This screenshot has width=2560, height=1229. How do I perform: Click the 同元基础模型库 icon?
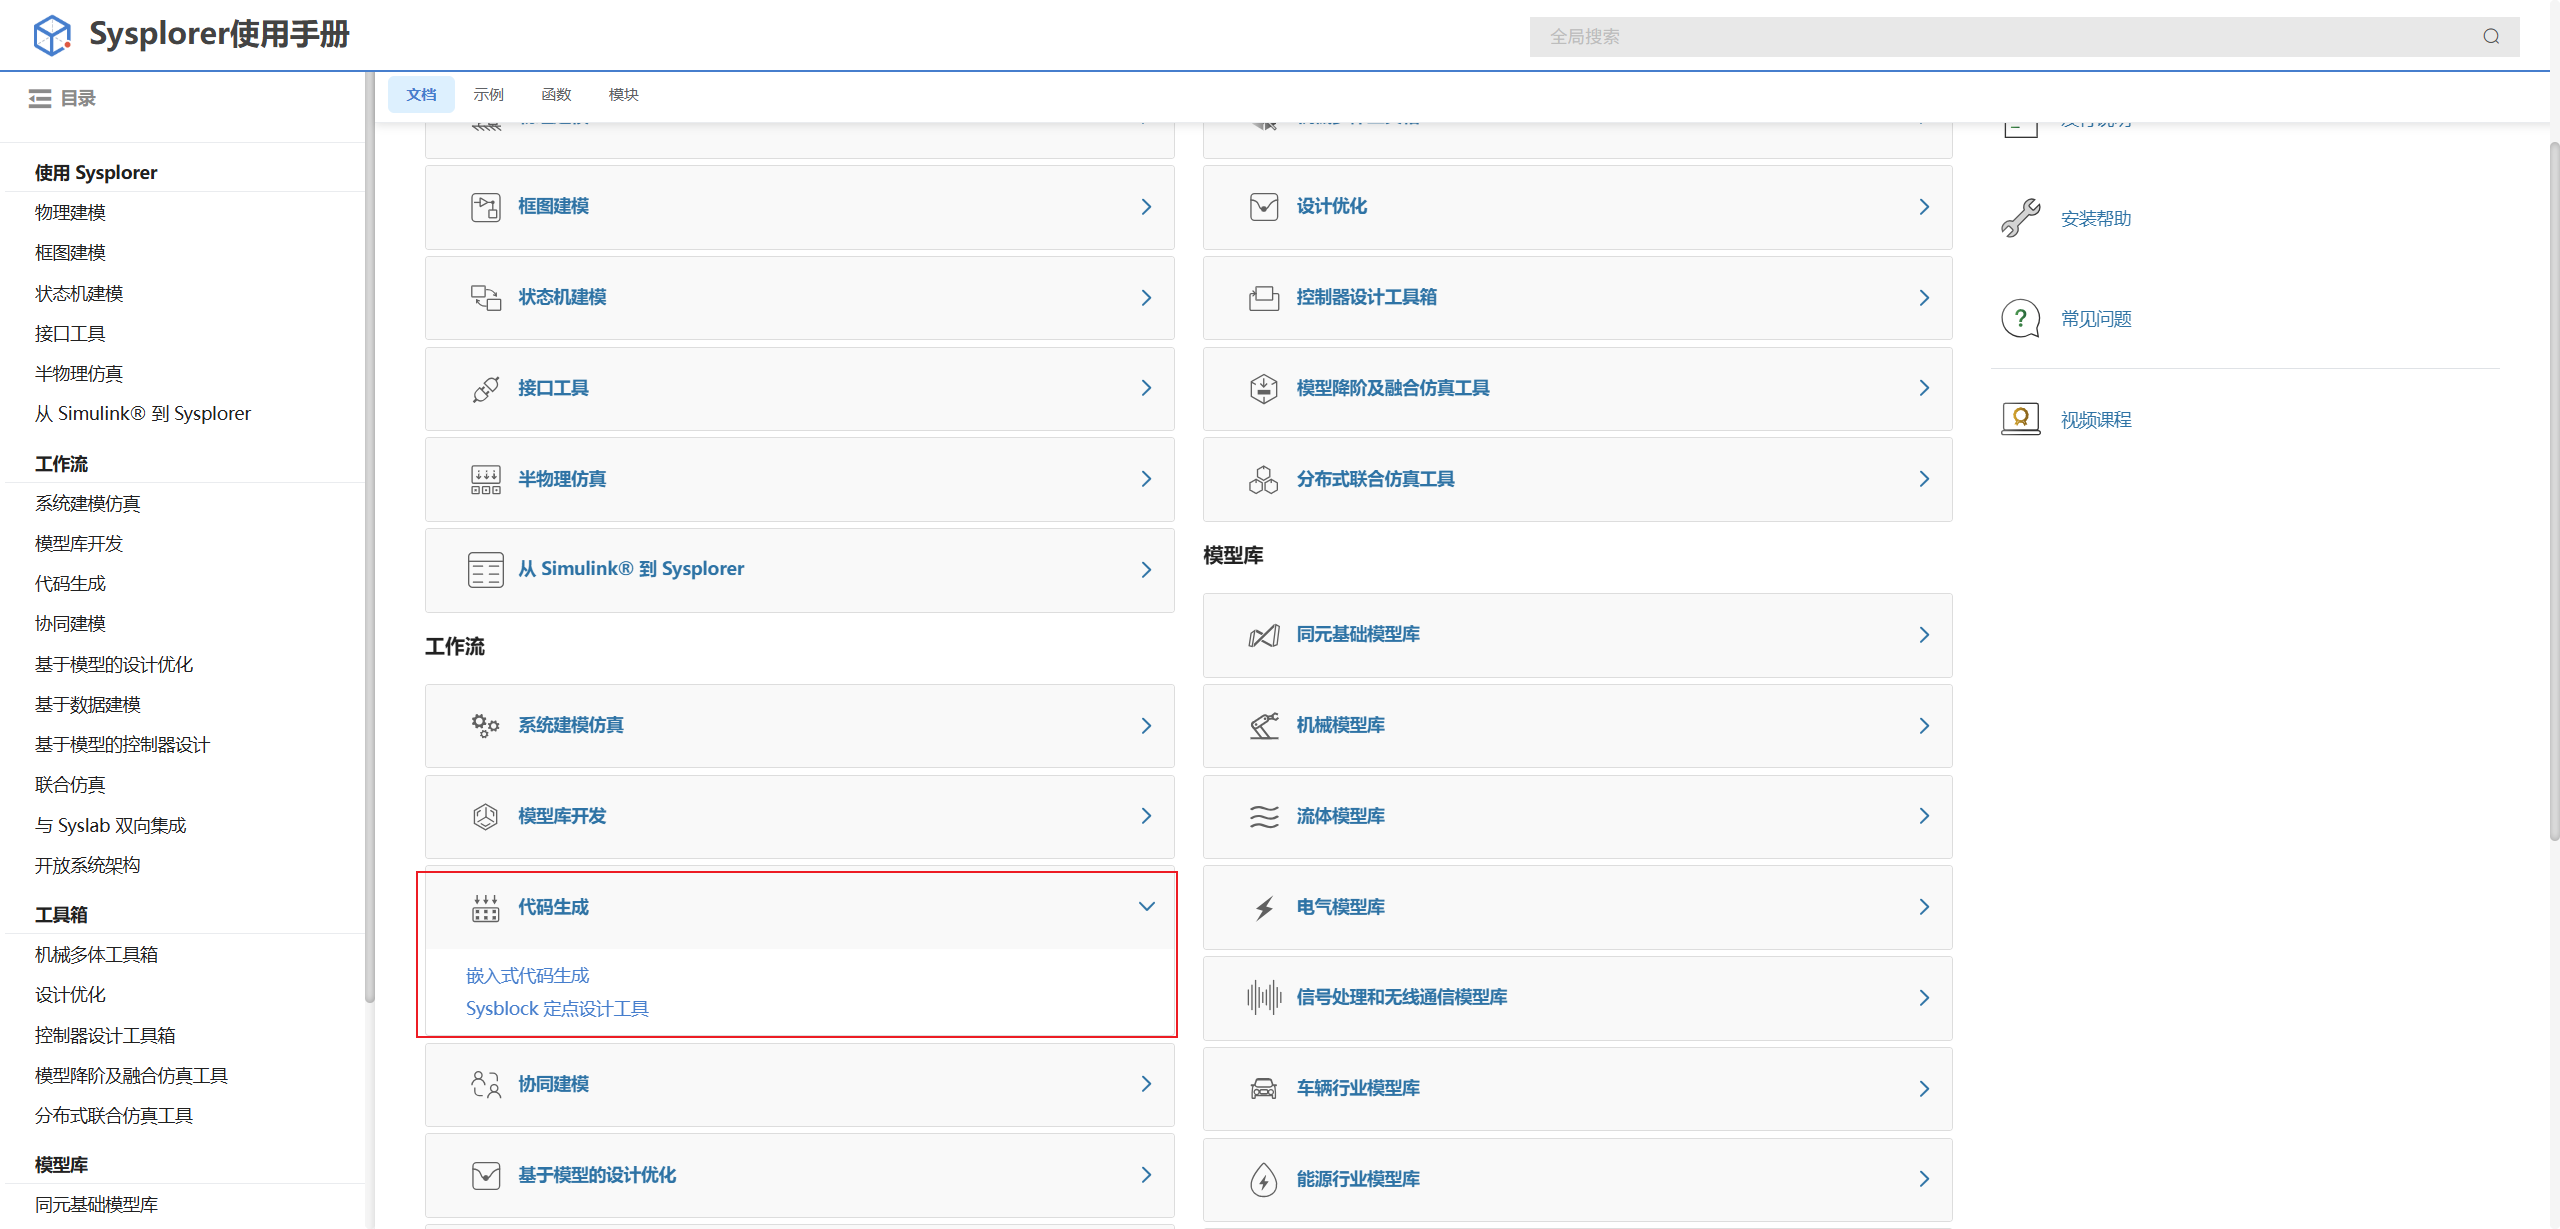click(x=1264, y=636)
